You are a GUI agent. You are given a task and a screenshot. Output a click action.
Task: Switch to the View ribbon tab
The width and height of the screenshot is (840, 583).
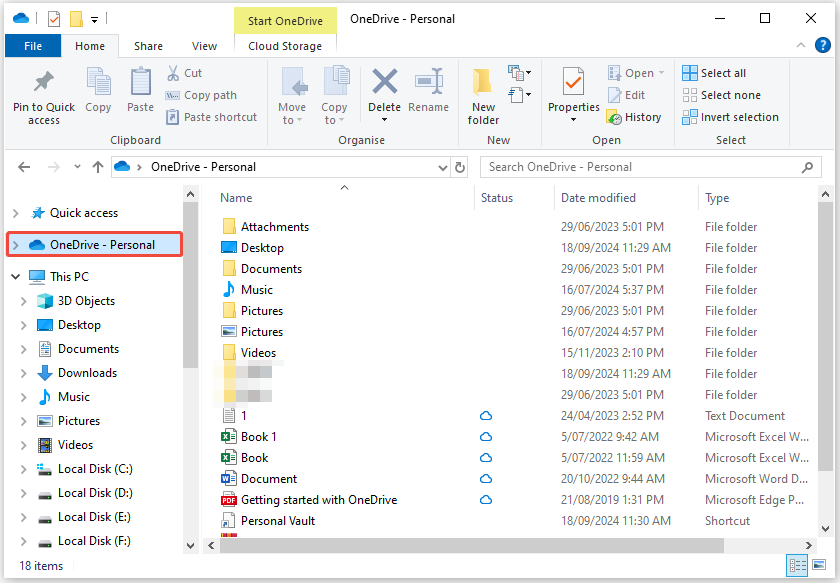(x=204, y=45)
